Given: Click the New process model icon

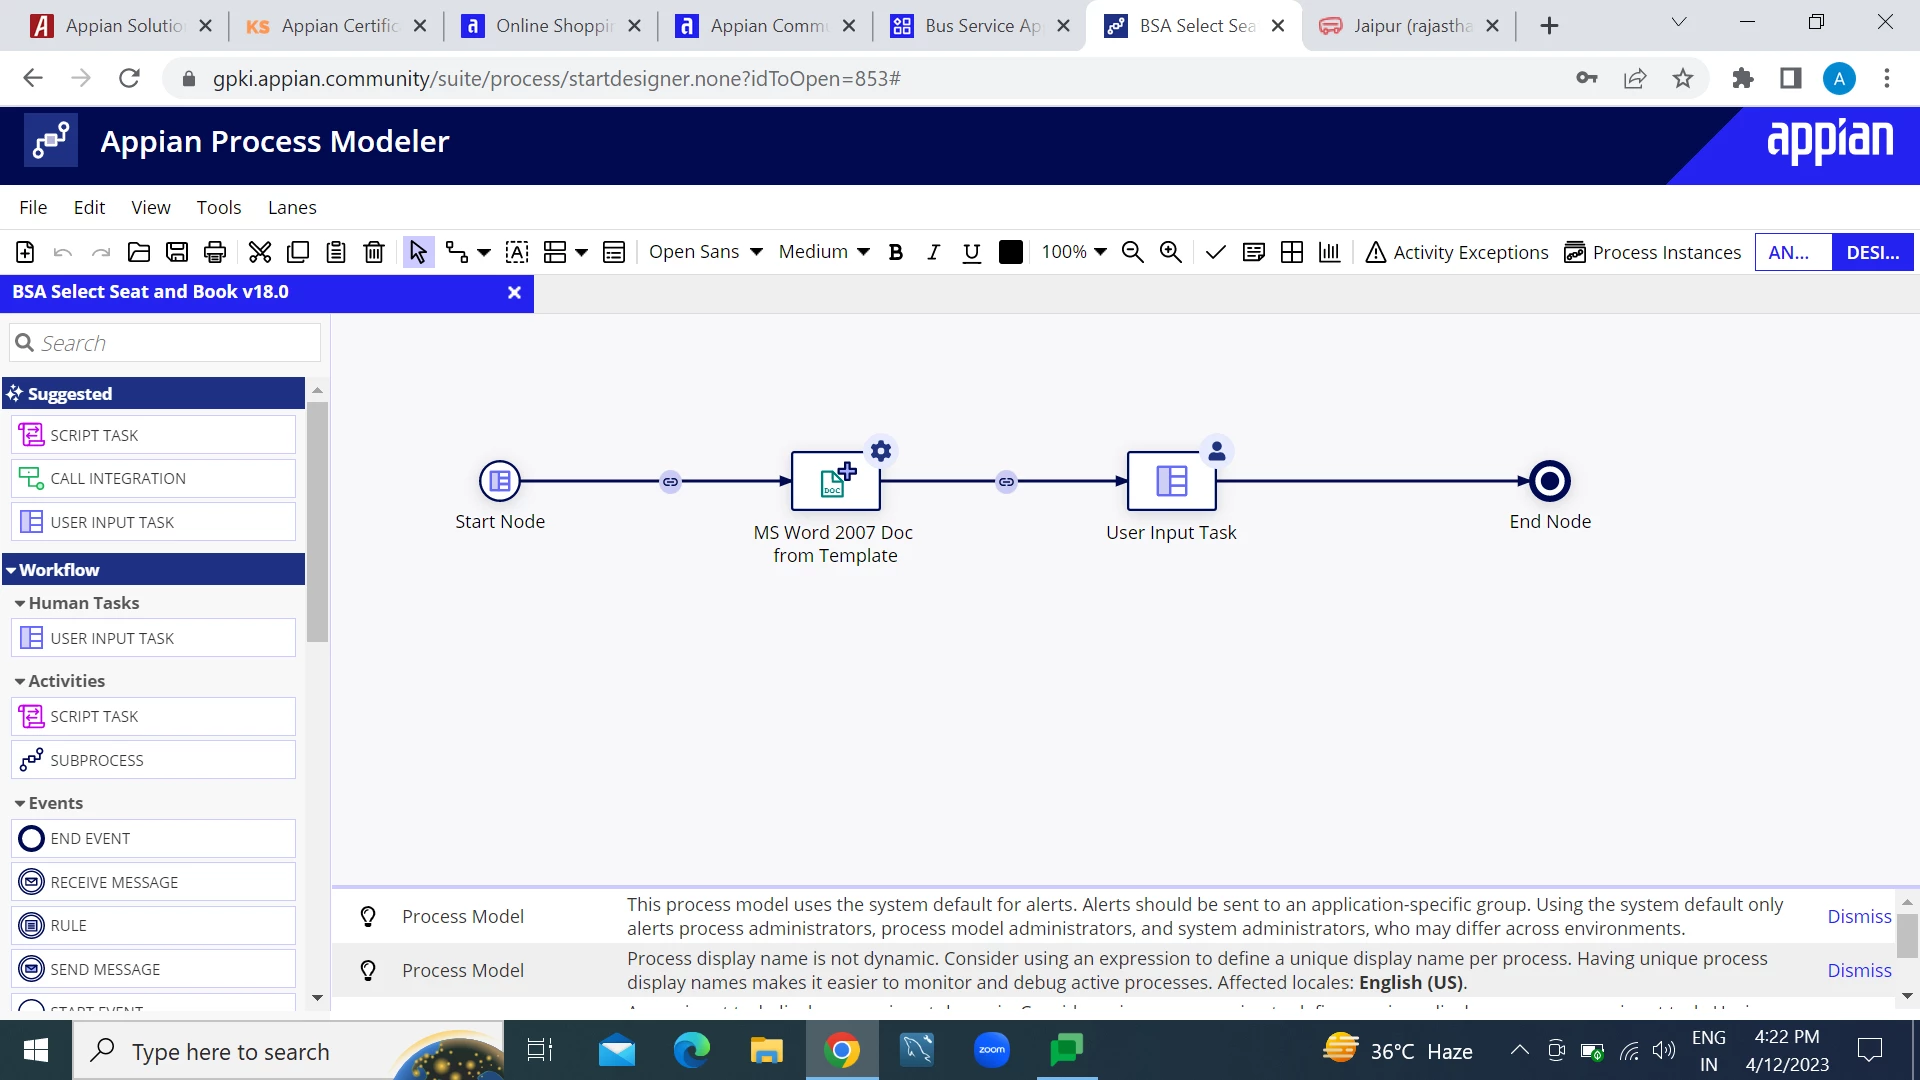Looking at the screenshot, I should click(x=25, y=252).
